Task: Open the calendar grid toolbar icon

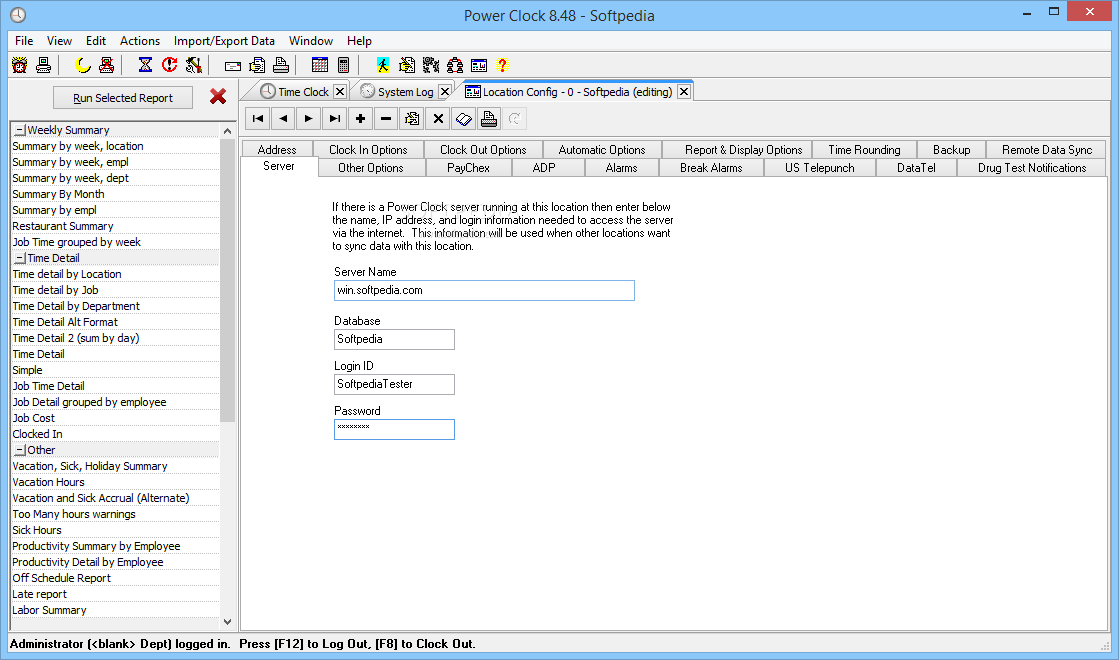Action: [320, 66]
